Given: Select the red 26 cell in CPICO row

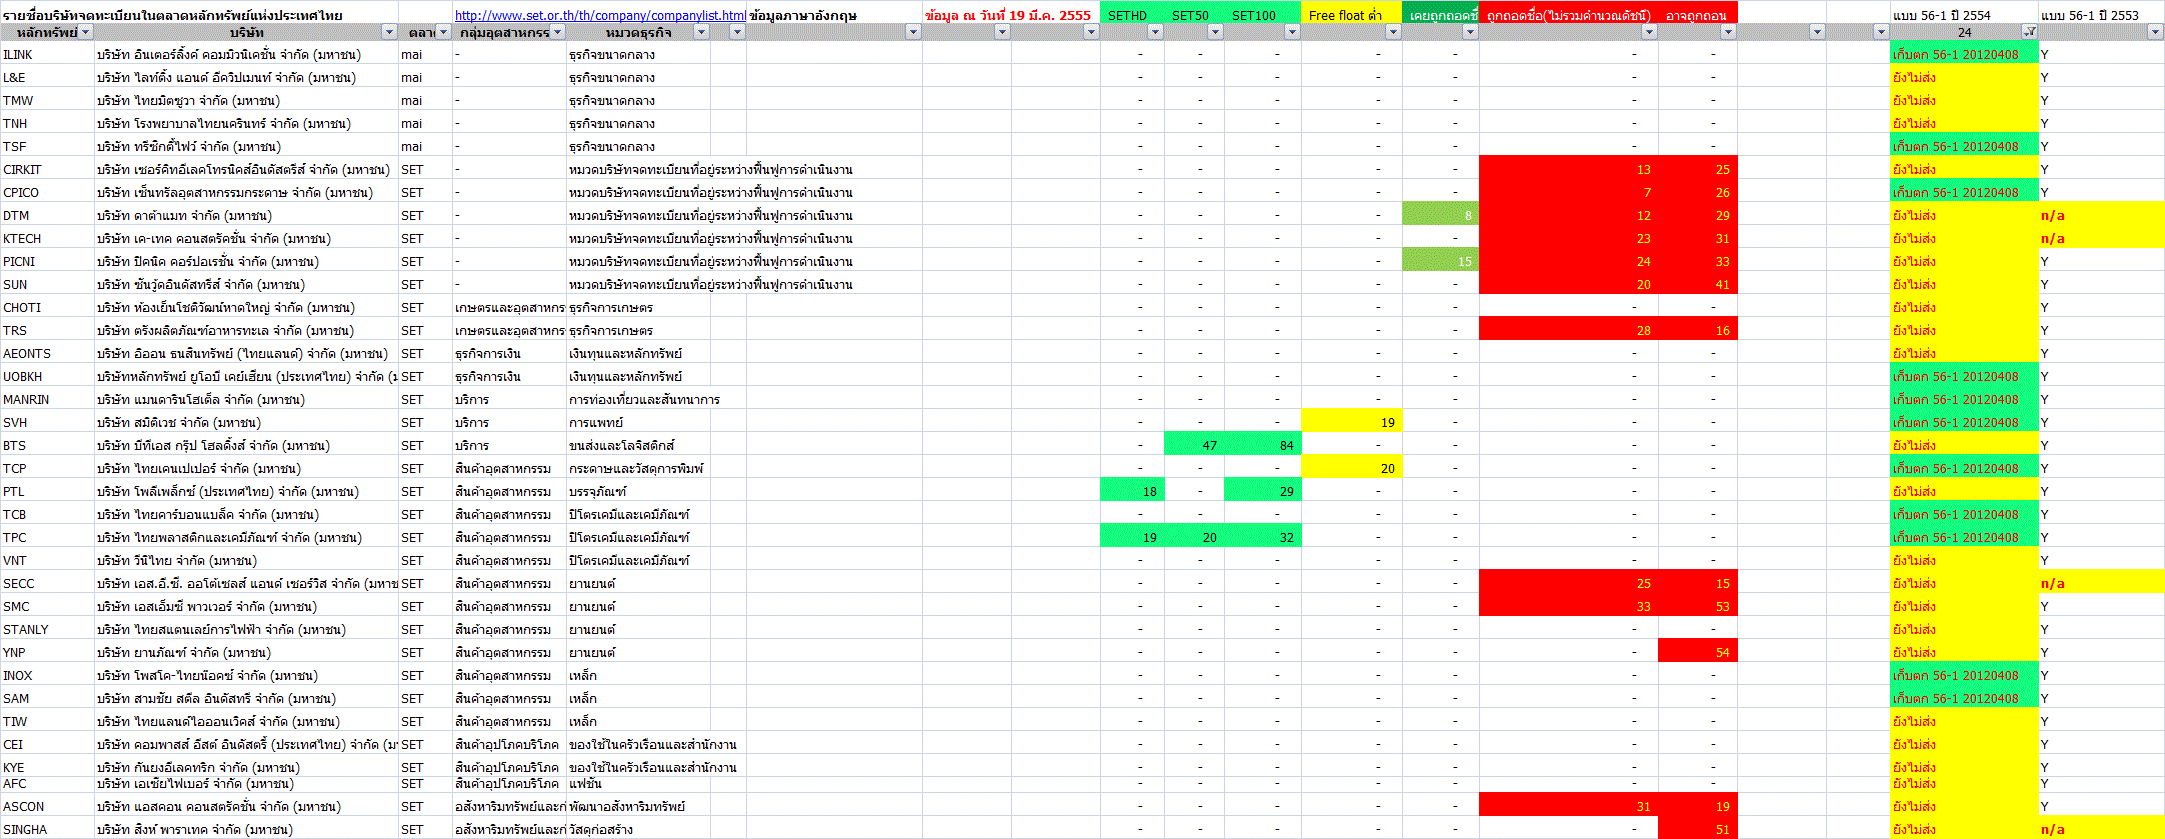Looking at the screenshot, I should click(x=1697, y=192).
